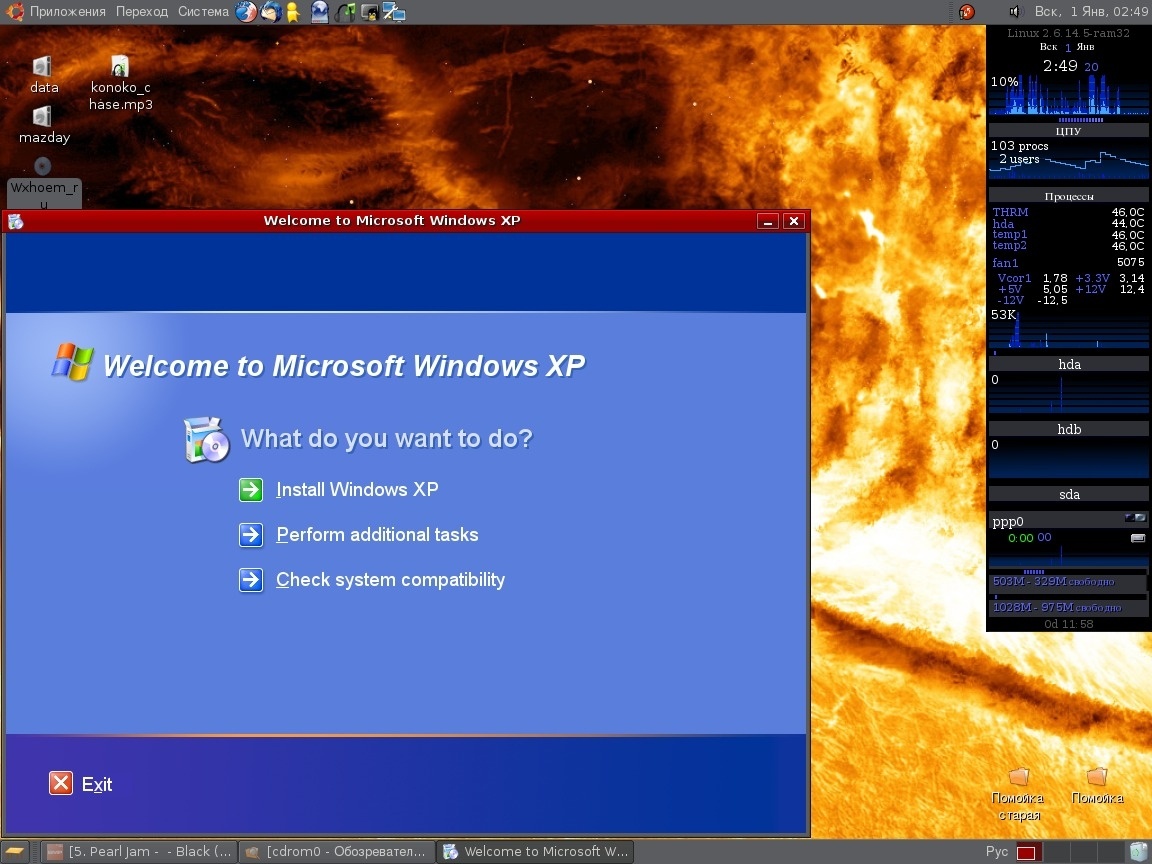Click the Install Windows XP link
The width and height of the screenshot is (1152, 864).
pyautogui.click(x=357, y=490)
